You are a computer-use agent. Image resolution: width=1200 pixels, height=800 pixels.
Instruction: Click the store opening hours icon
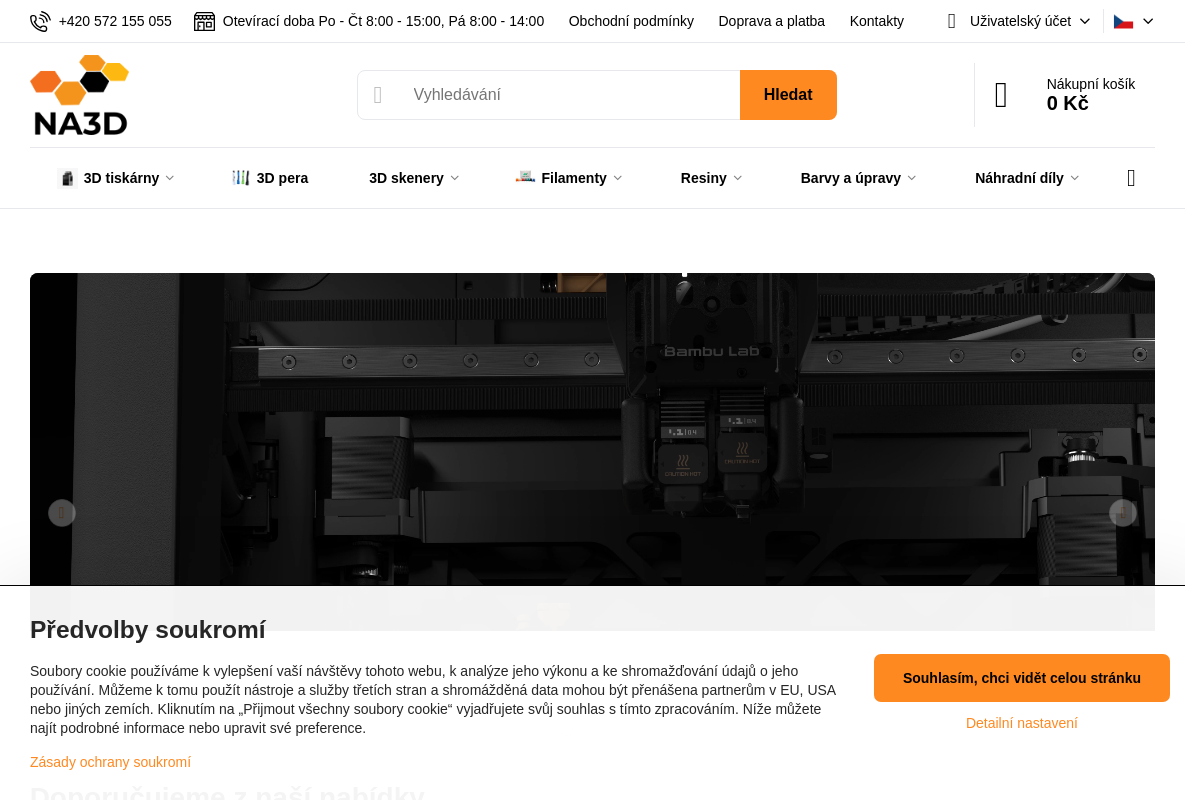click(x=204, y=21)
